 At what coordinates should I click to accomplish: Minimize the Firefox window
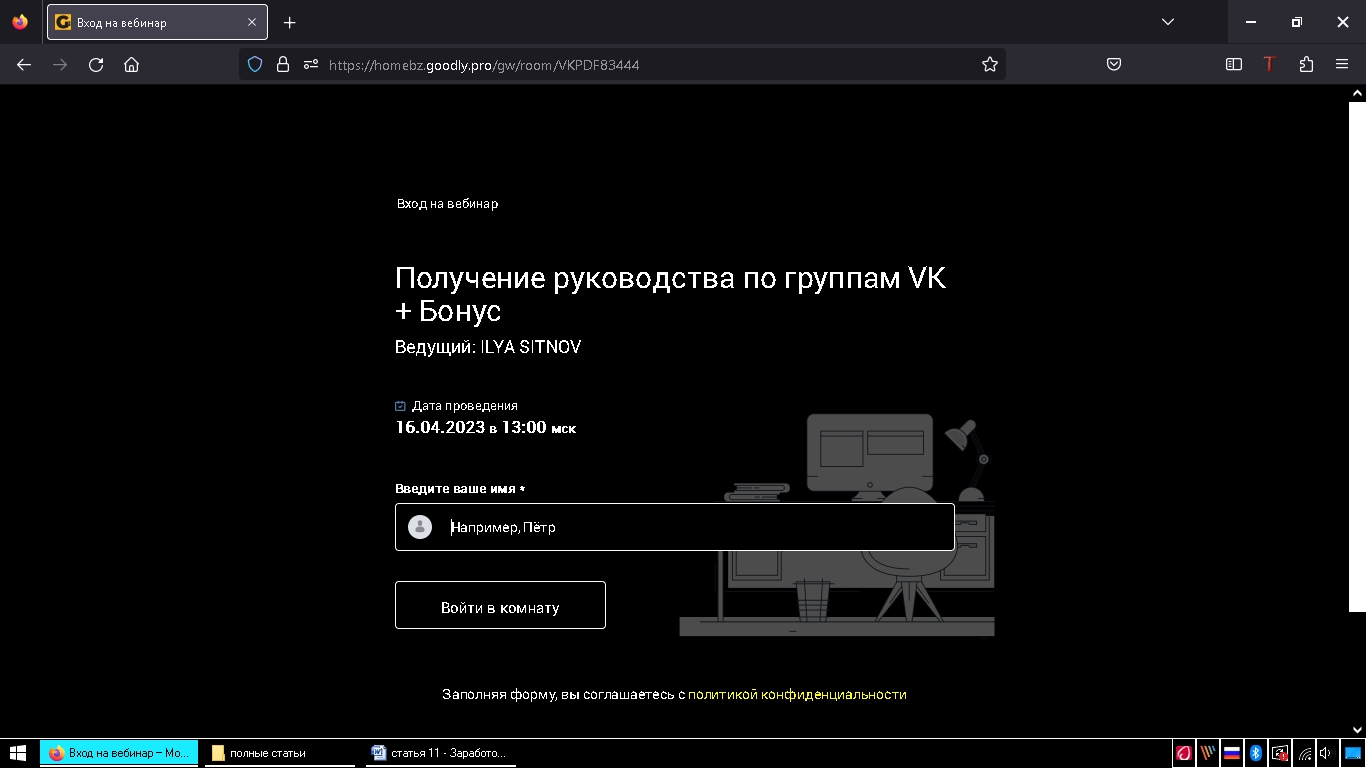point(1251,22)
